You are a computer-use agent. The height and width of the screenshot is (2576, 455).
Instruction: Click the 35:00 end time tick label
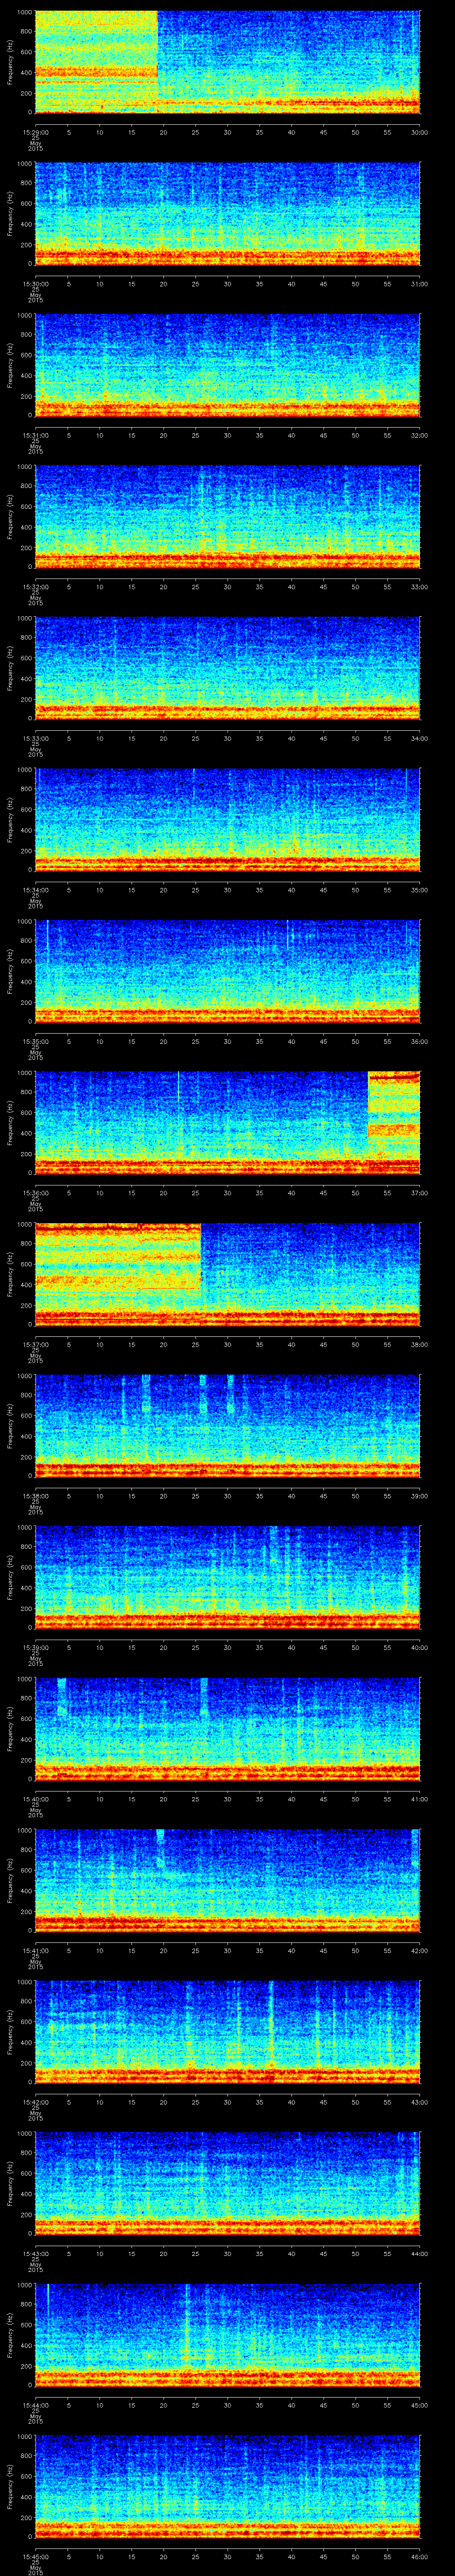click(420, 890)
